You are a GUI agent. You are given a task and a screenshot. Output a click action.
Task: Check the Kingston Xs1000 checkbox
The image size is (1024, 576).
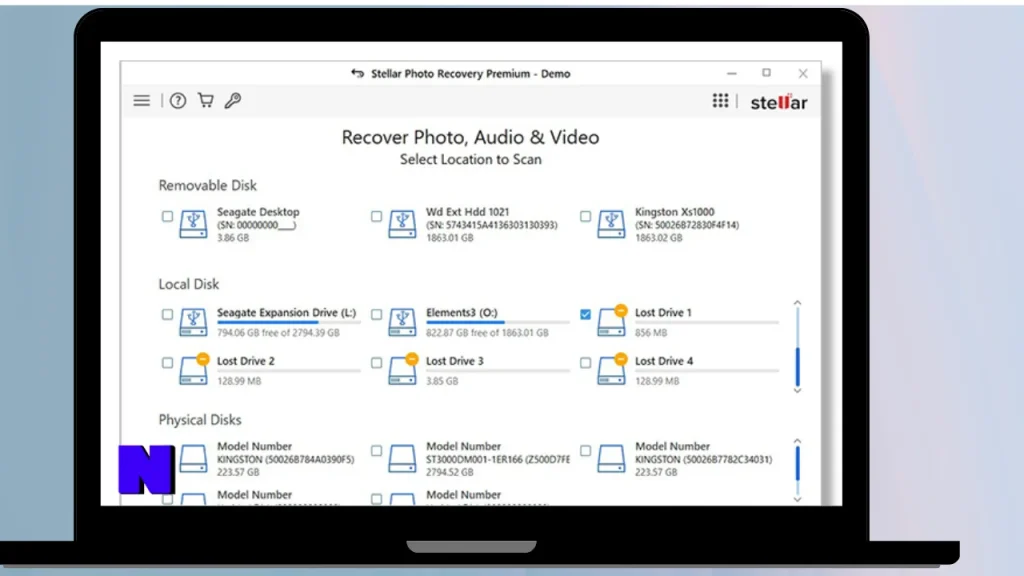click(x=585, y=216)
